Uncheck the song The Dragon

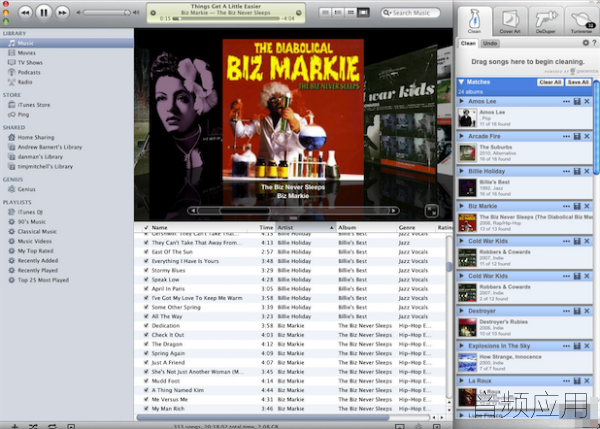coord(146,344)
